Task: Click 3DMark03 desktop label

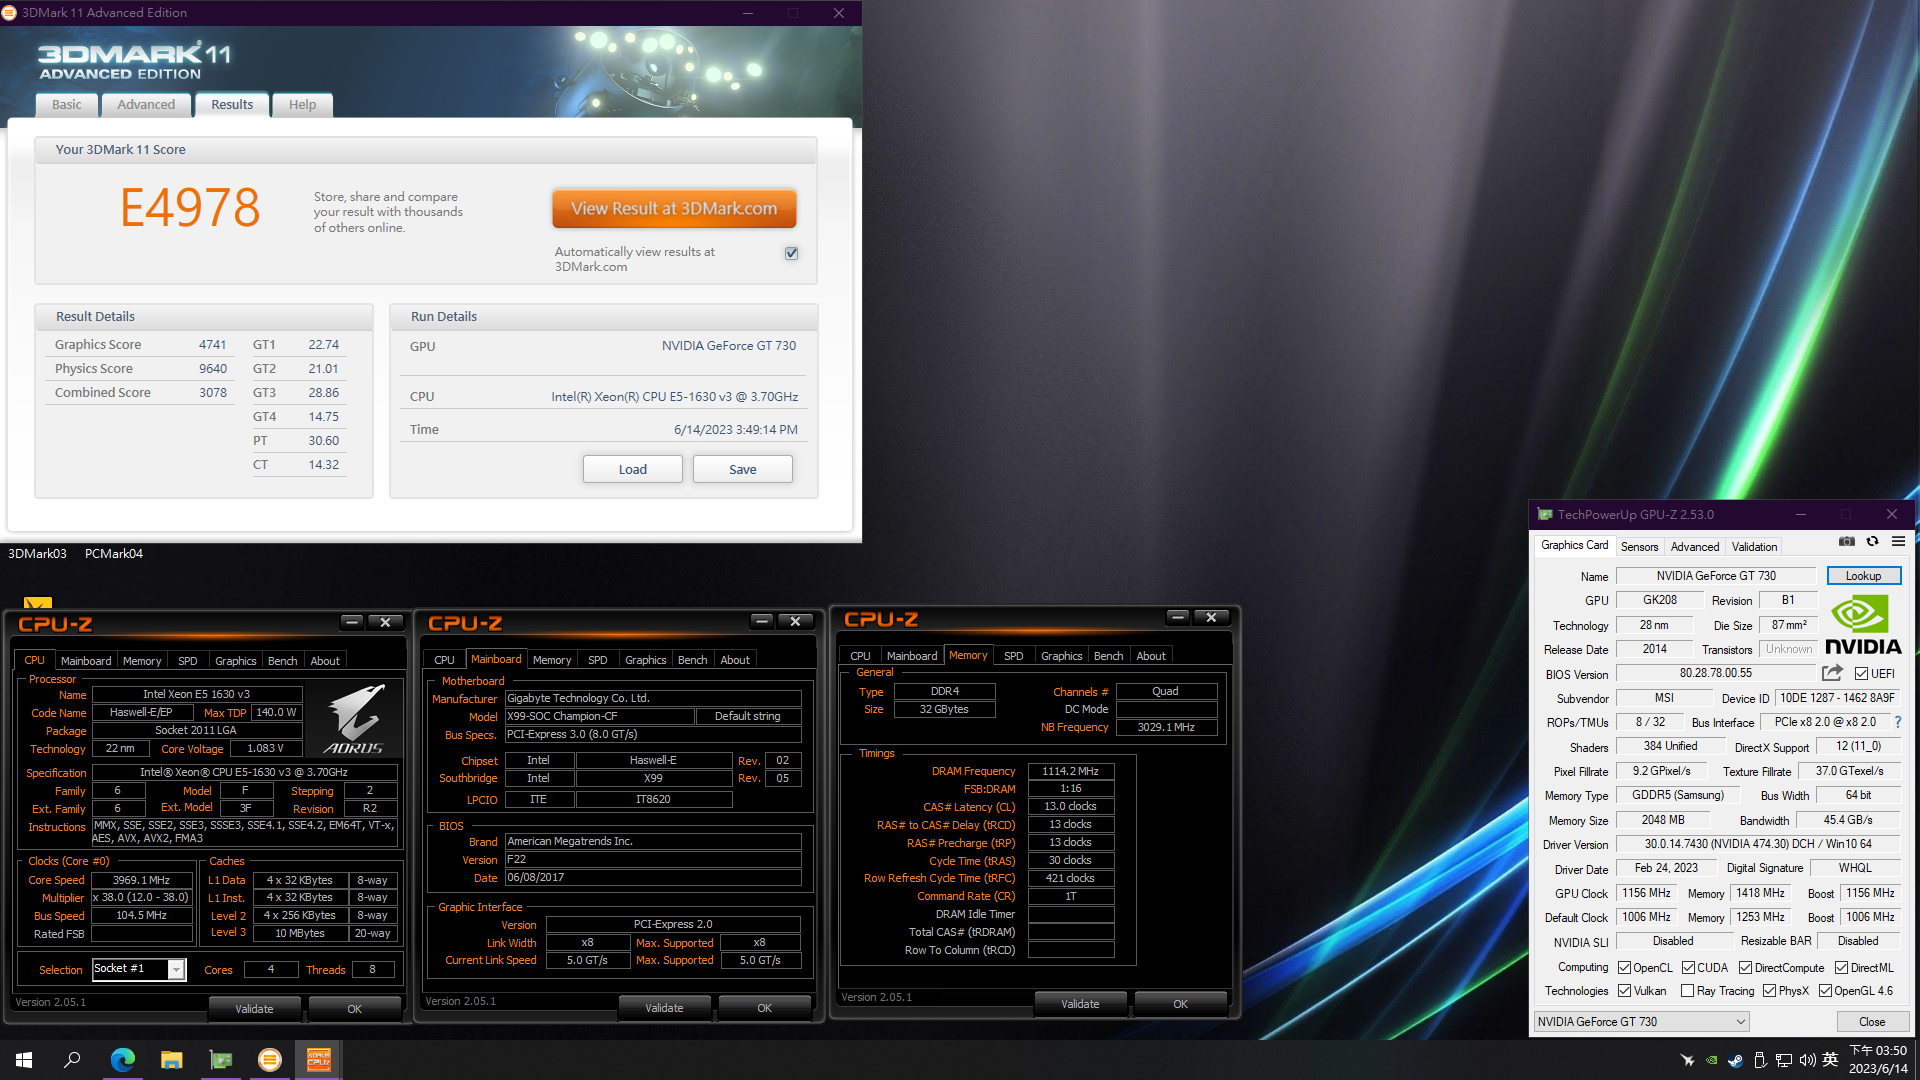Action: [37, 554]
